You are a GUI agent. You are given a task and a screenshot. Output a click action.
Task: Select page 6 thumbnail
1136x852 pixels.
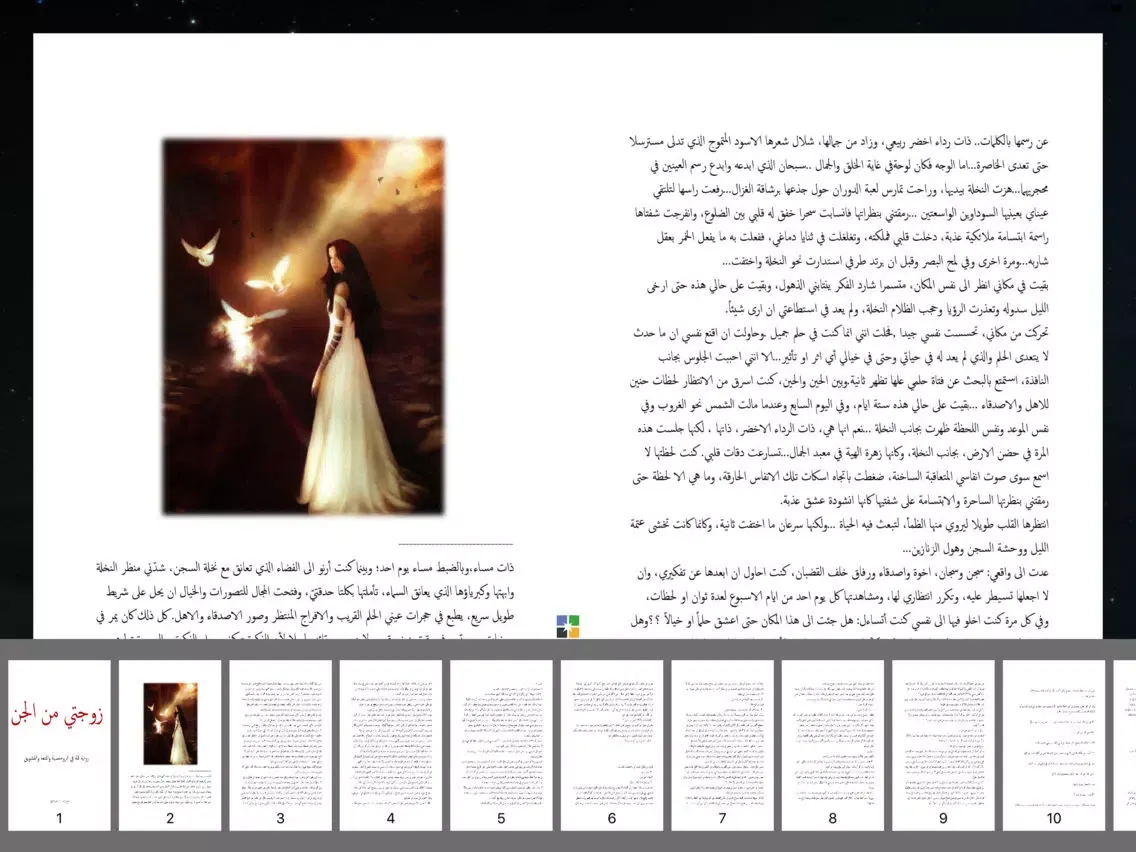611,745
